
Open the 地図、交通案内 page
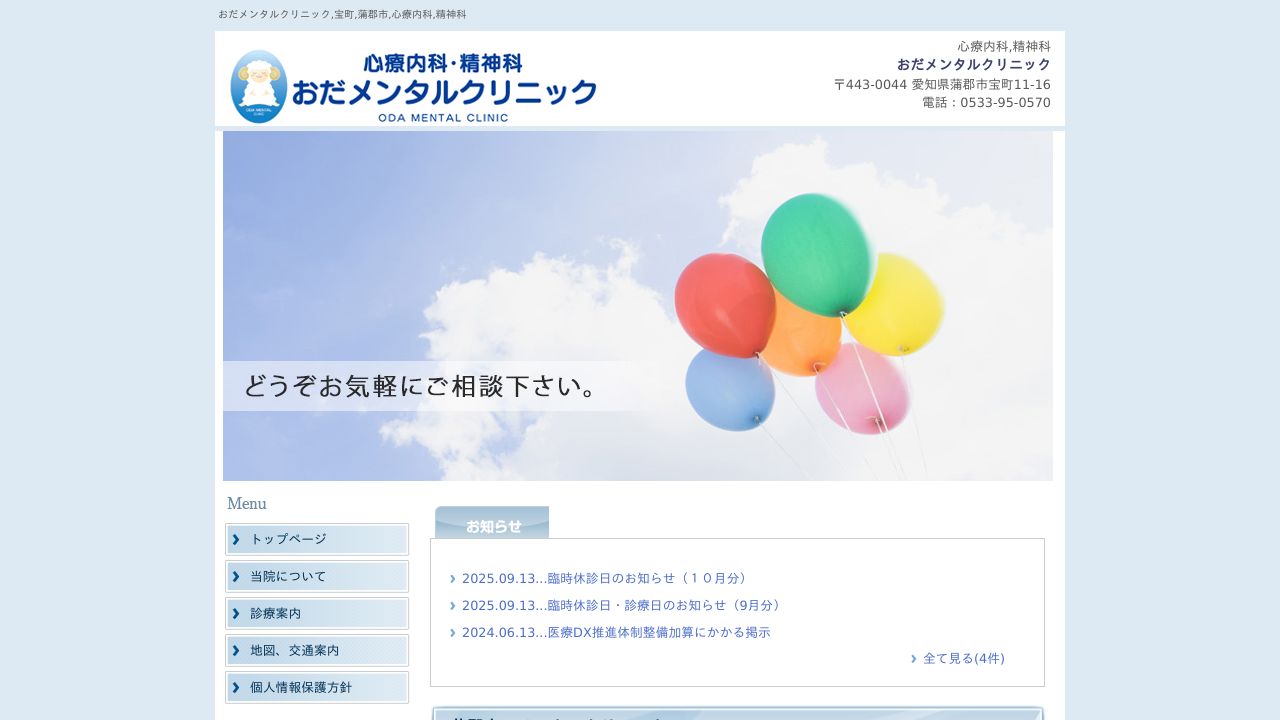pos(294,650)
